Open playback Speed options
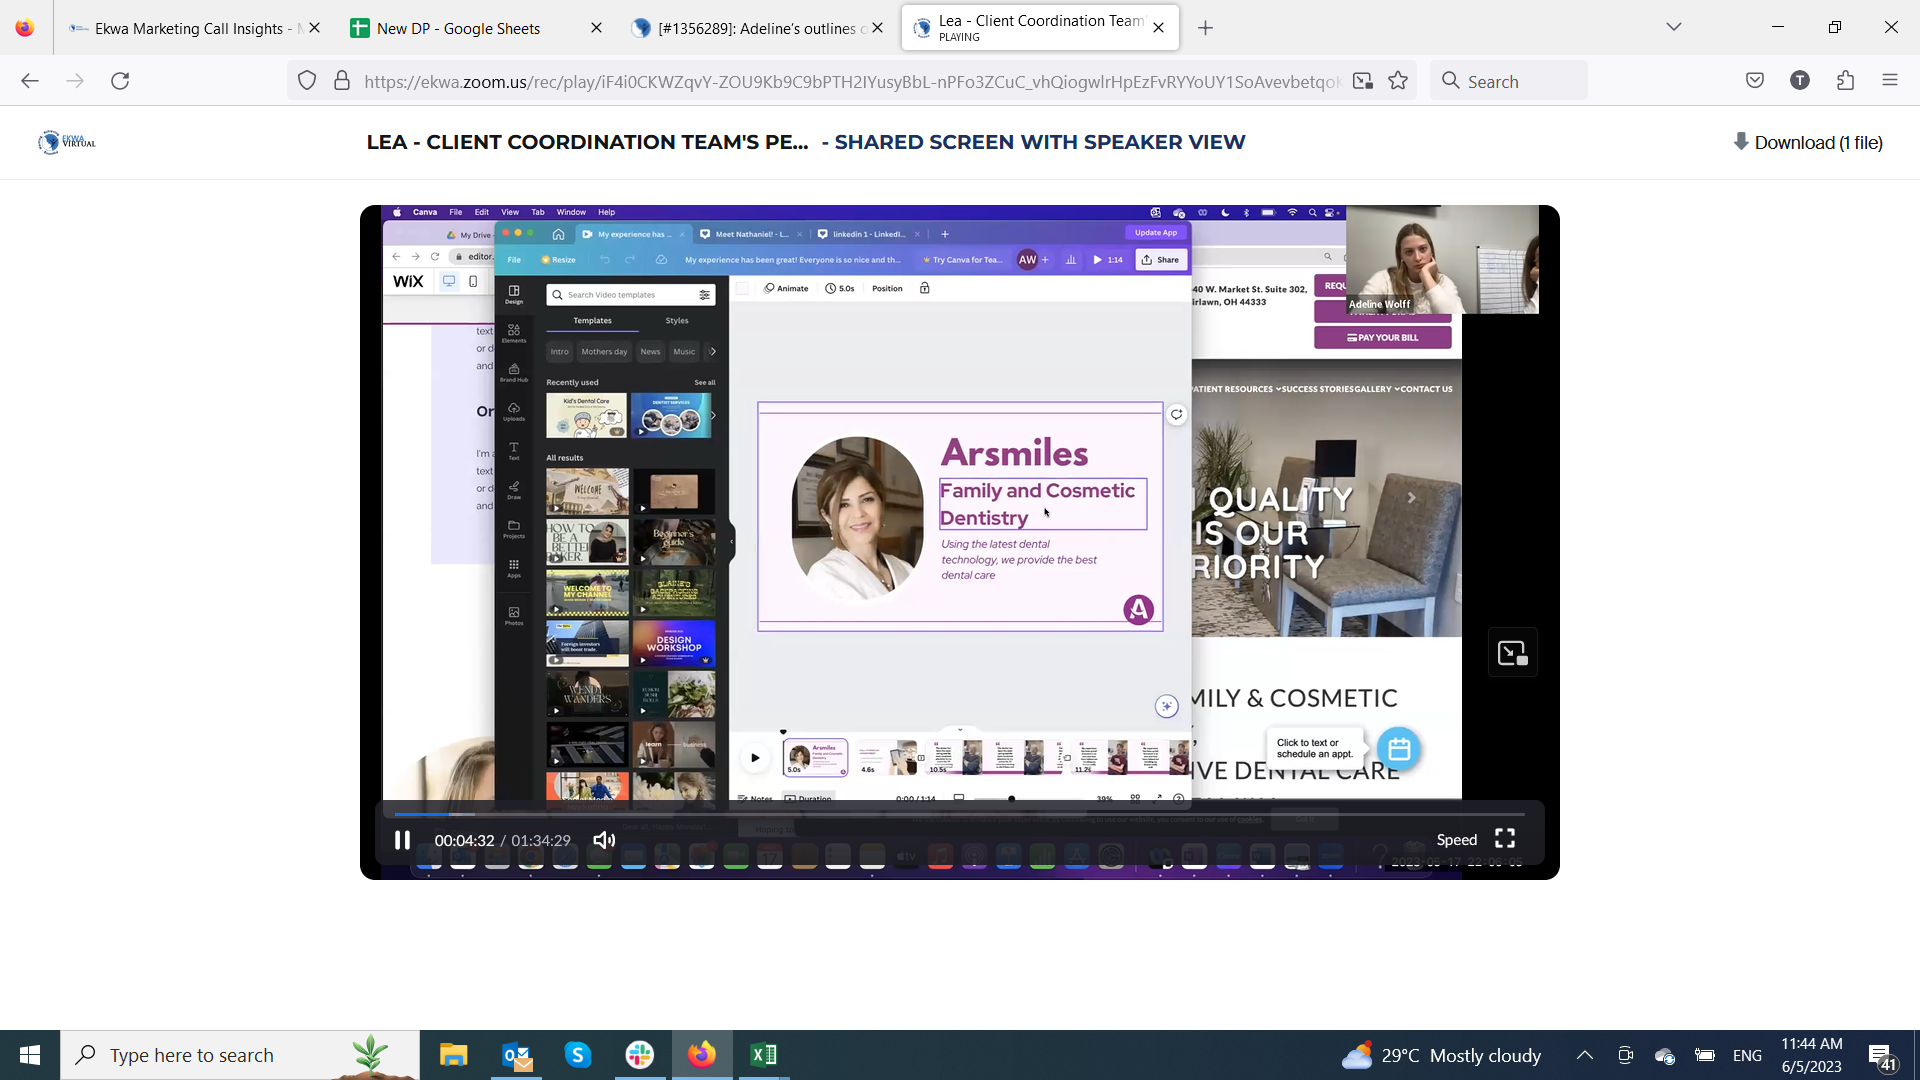 (x=1456, y=840)
